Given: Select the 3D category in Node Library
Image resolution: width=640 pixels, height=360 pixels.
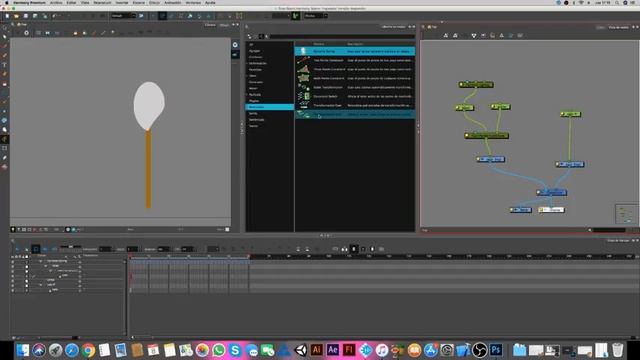Looking at the screenshot, I should coord(251,44).
